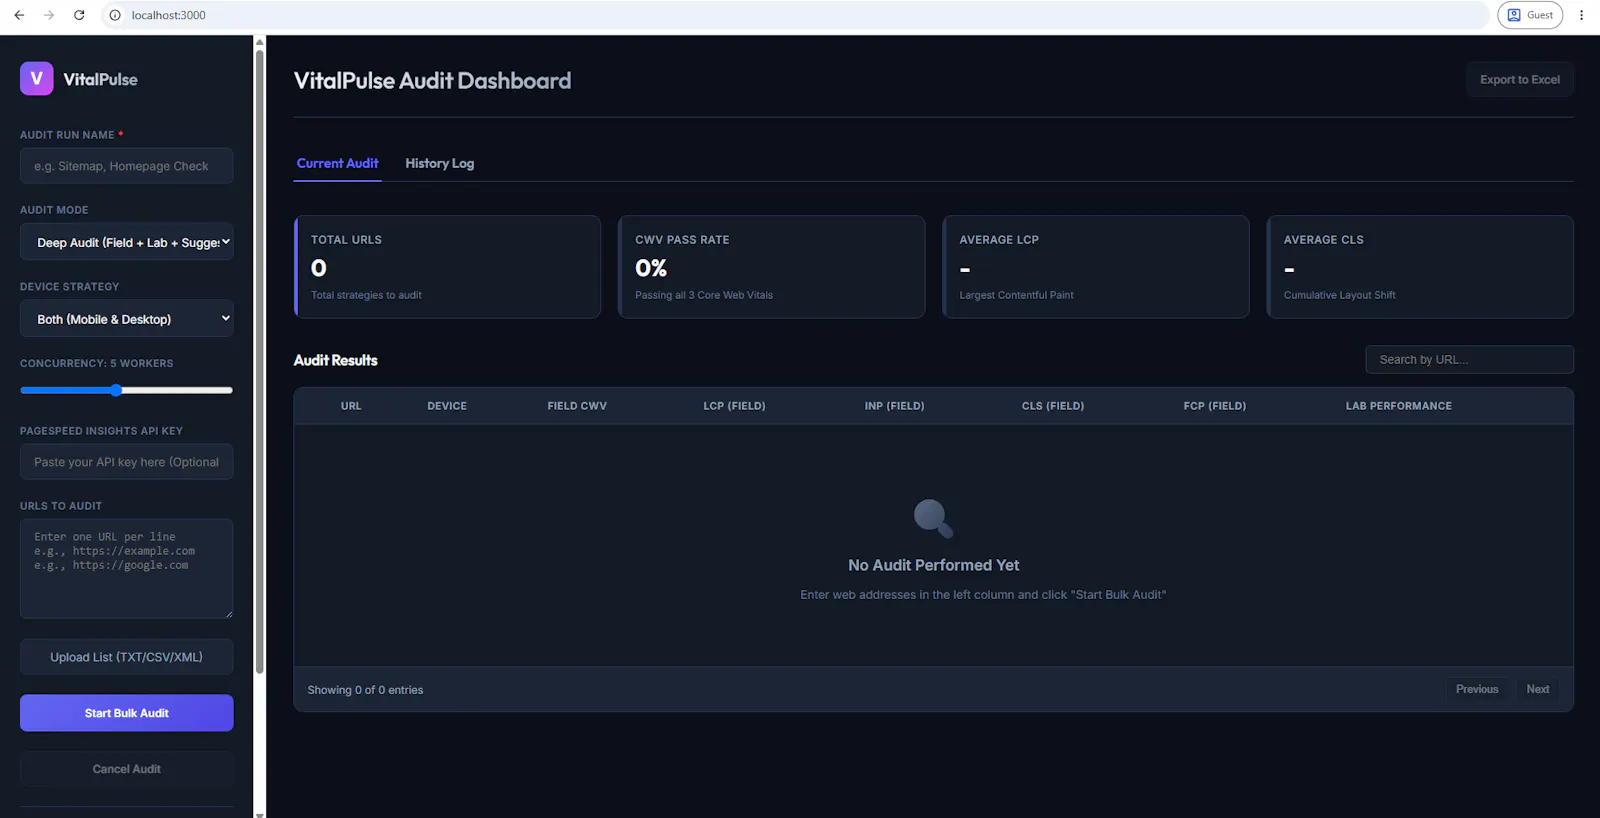Click the browser forward arrow
The height and width of the screenshot is (818, 1600).
(49, 15)
